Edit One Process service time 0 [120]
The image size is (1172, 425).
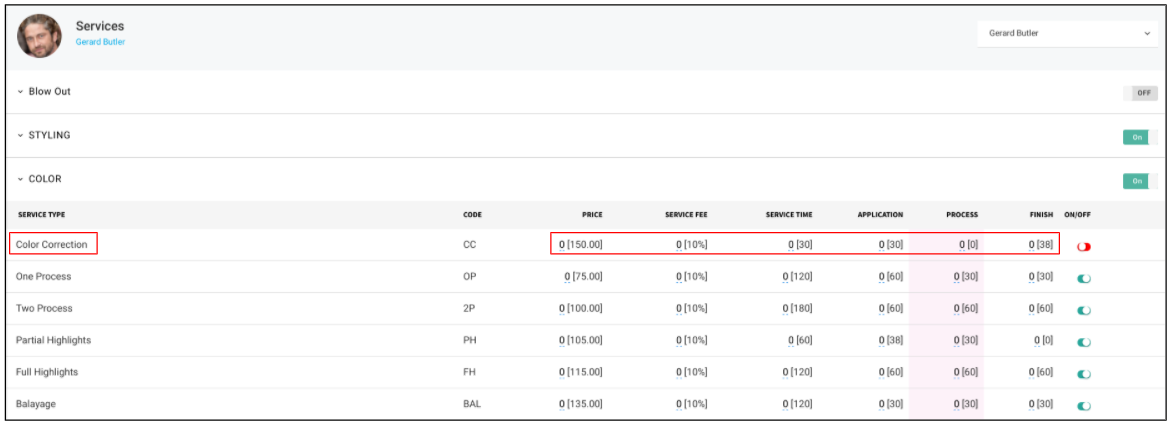[x=798, y=276]
